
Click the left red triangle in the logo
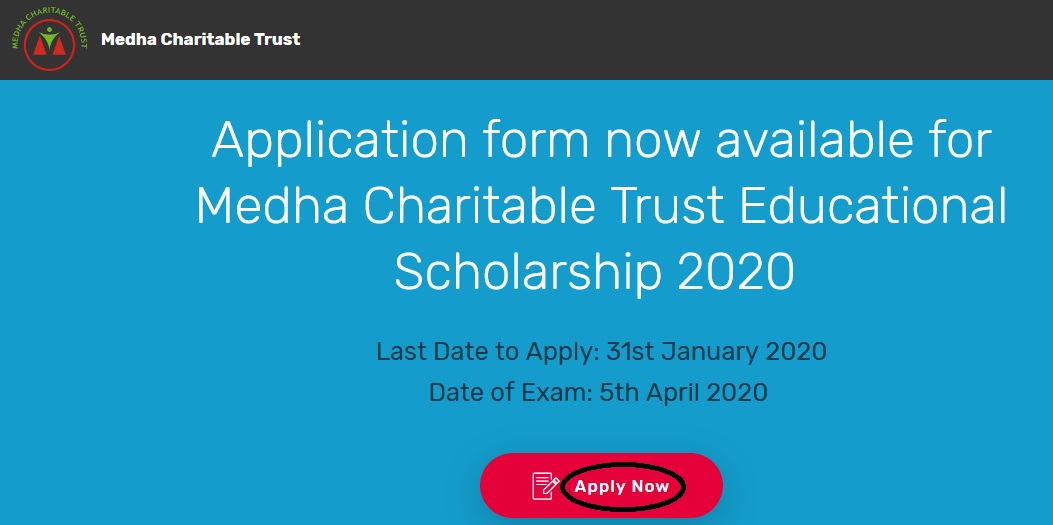click(x=40, y=46)
